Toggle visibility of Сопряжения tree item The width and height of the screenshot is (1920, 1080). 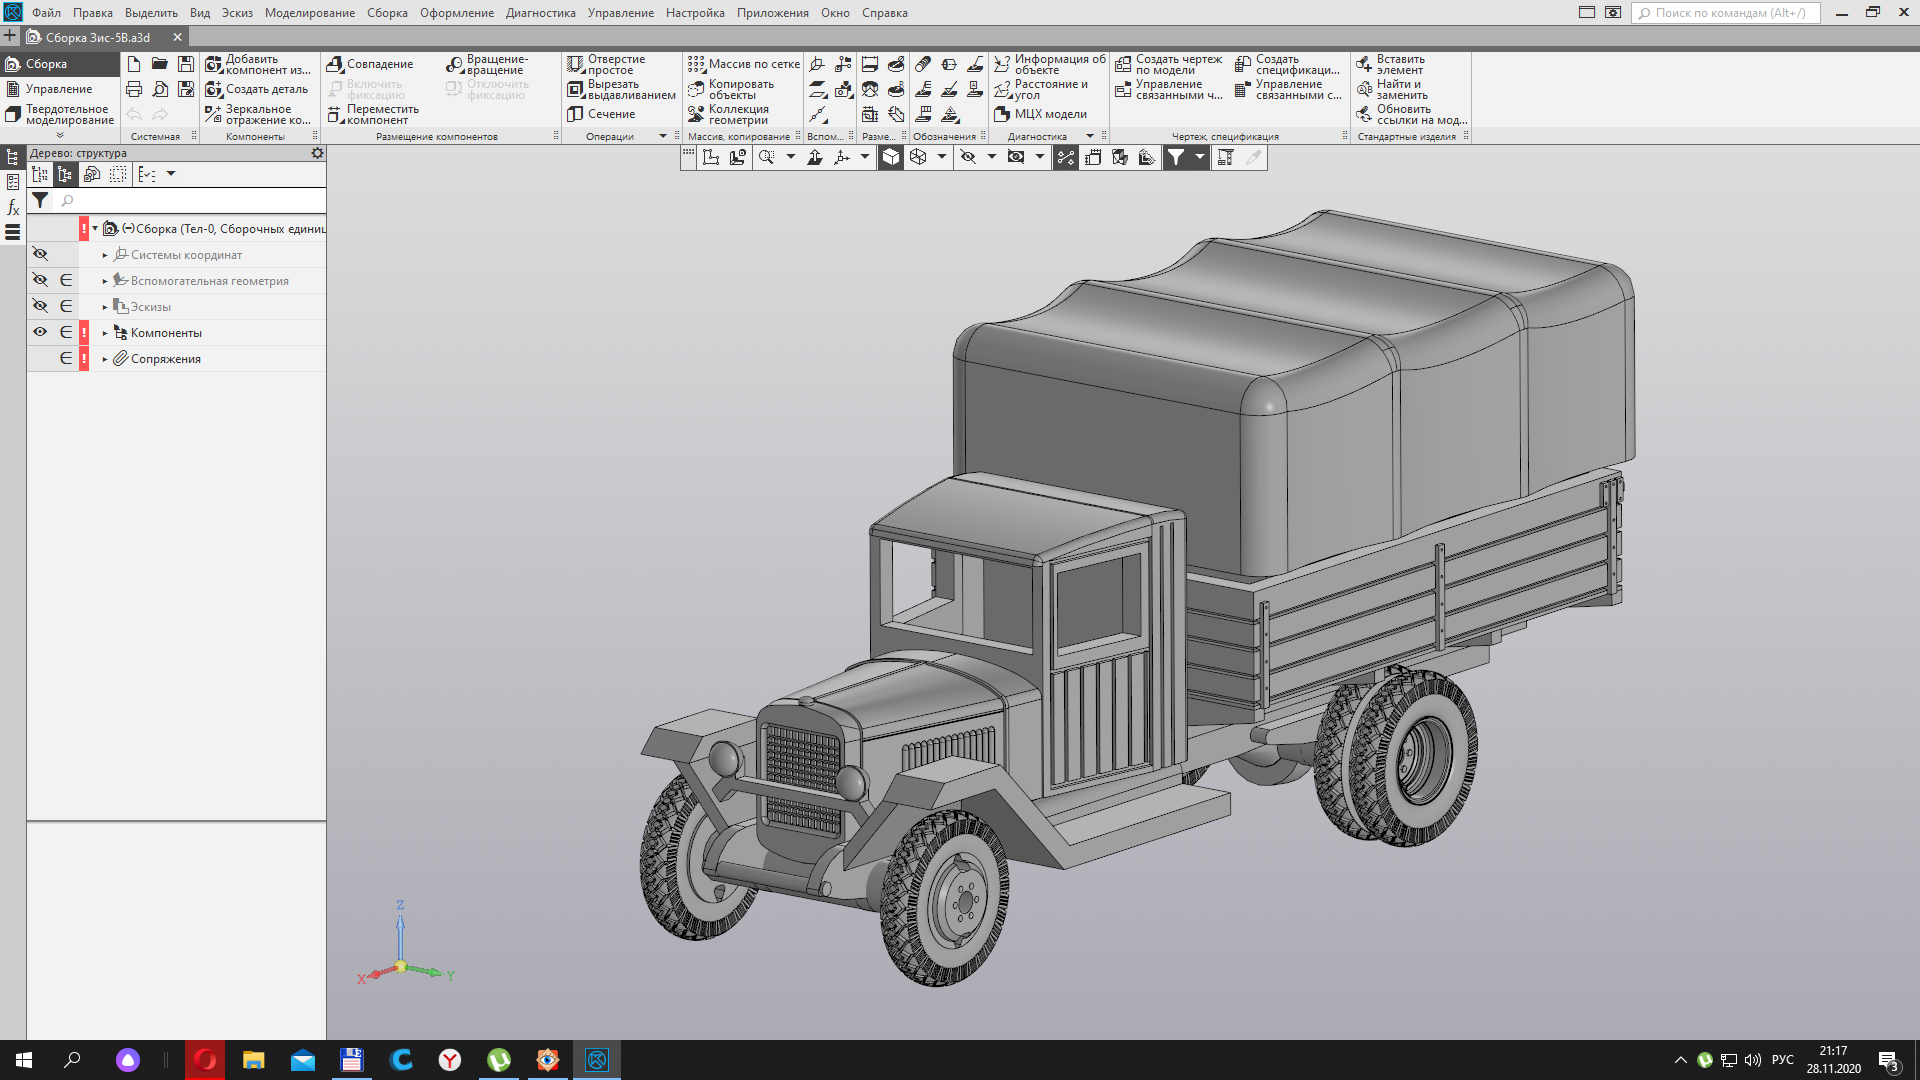click(x=38, y=357)
